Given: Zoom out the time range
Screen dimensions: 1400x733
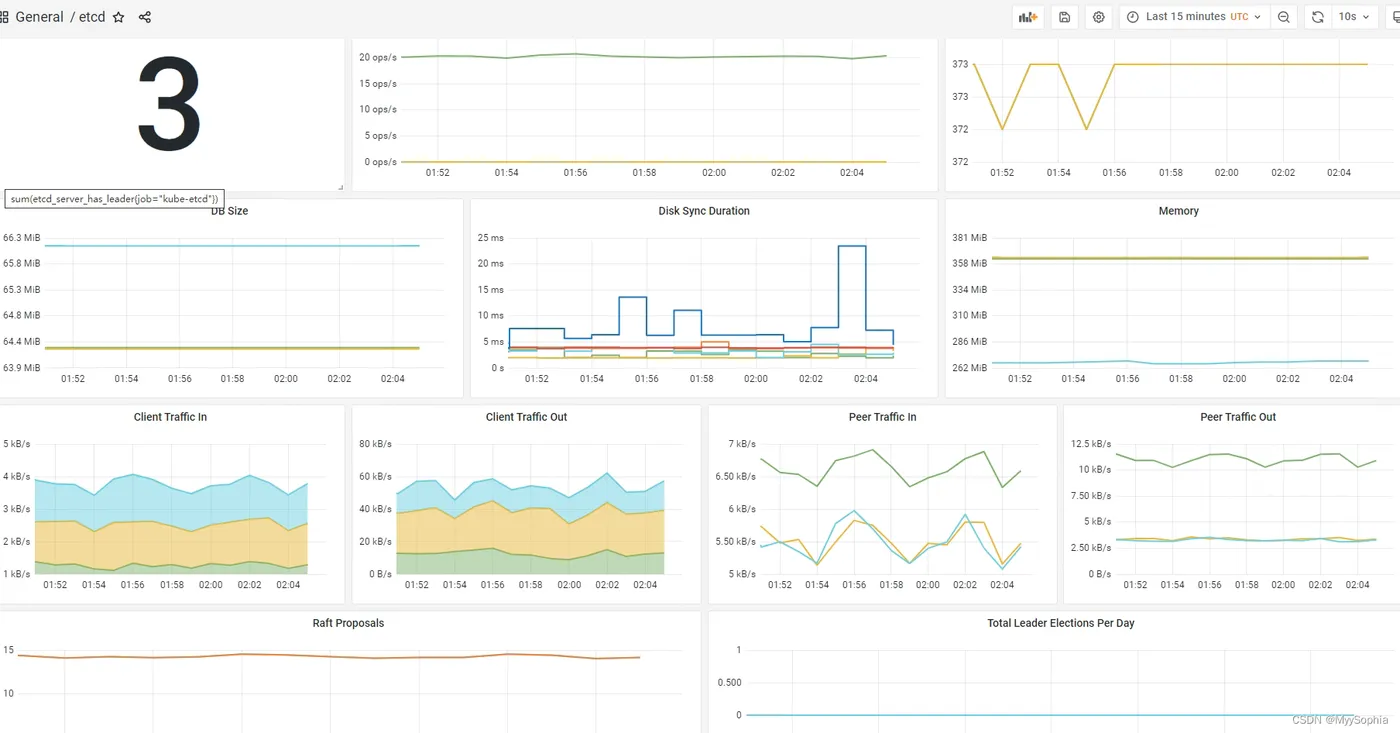Looking at the screenshot, I should coord(1284,17).
